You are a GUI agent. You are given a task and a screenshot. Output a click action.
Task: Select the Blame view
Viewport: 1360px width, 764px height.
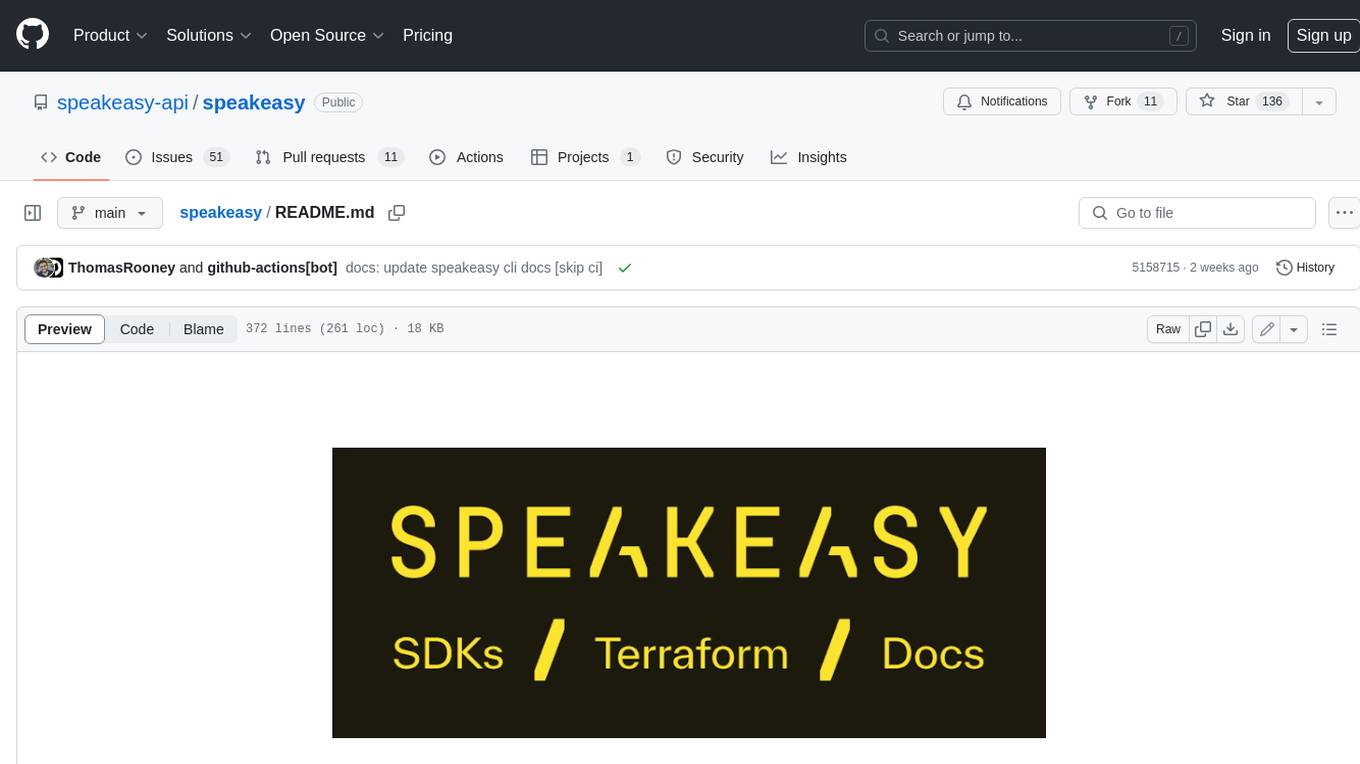[203, 329]
